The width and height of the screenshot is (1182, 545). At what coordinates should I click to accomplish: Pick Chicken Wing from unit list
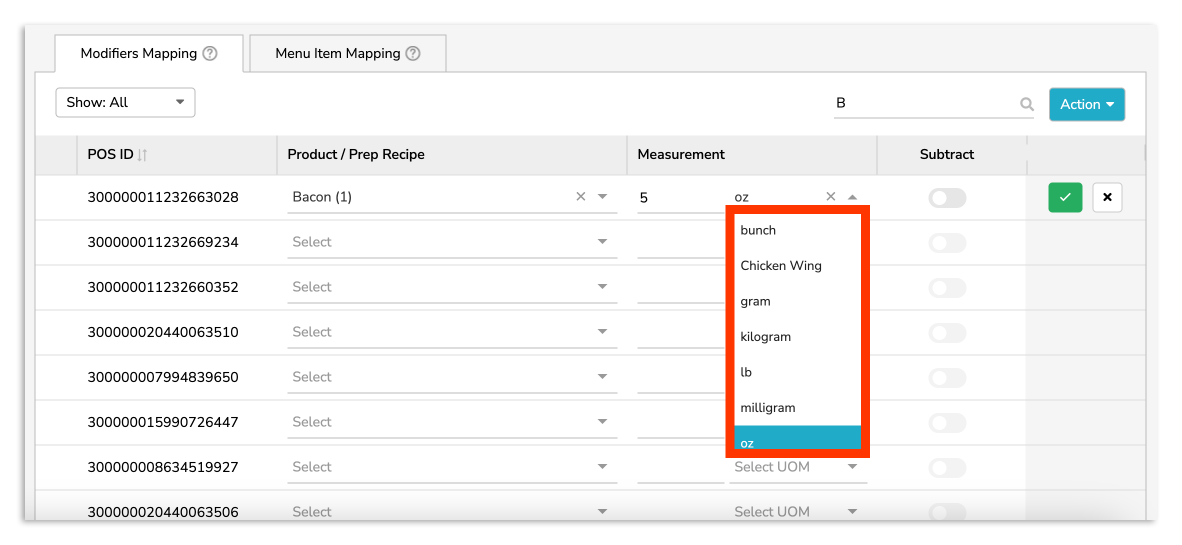click(781, 266)
